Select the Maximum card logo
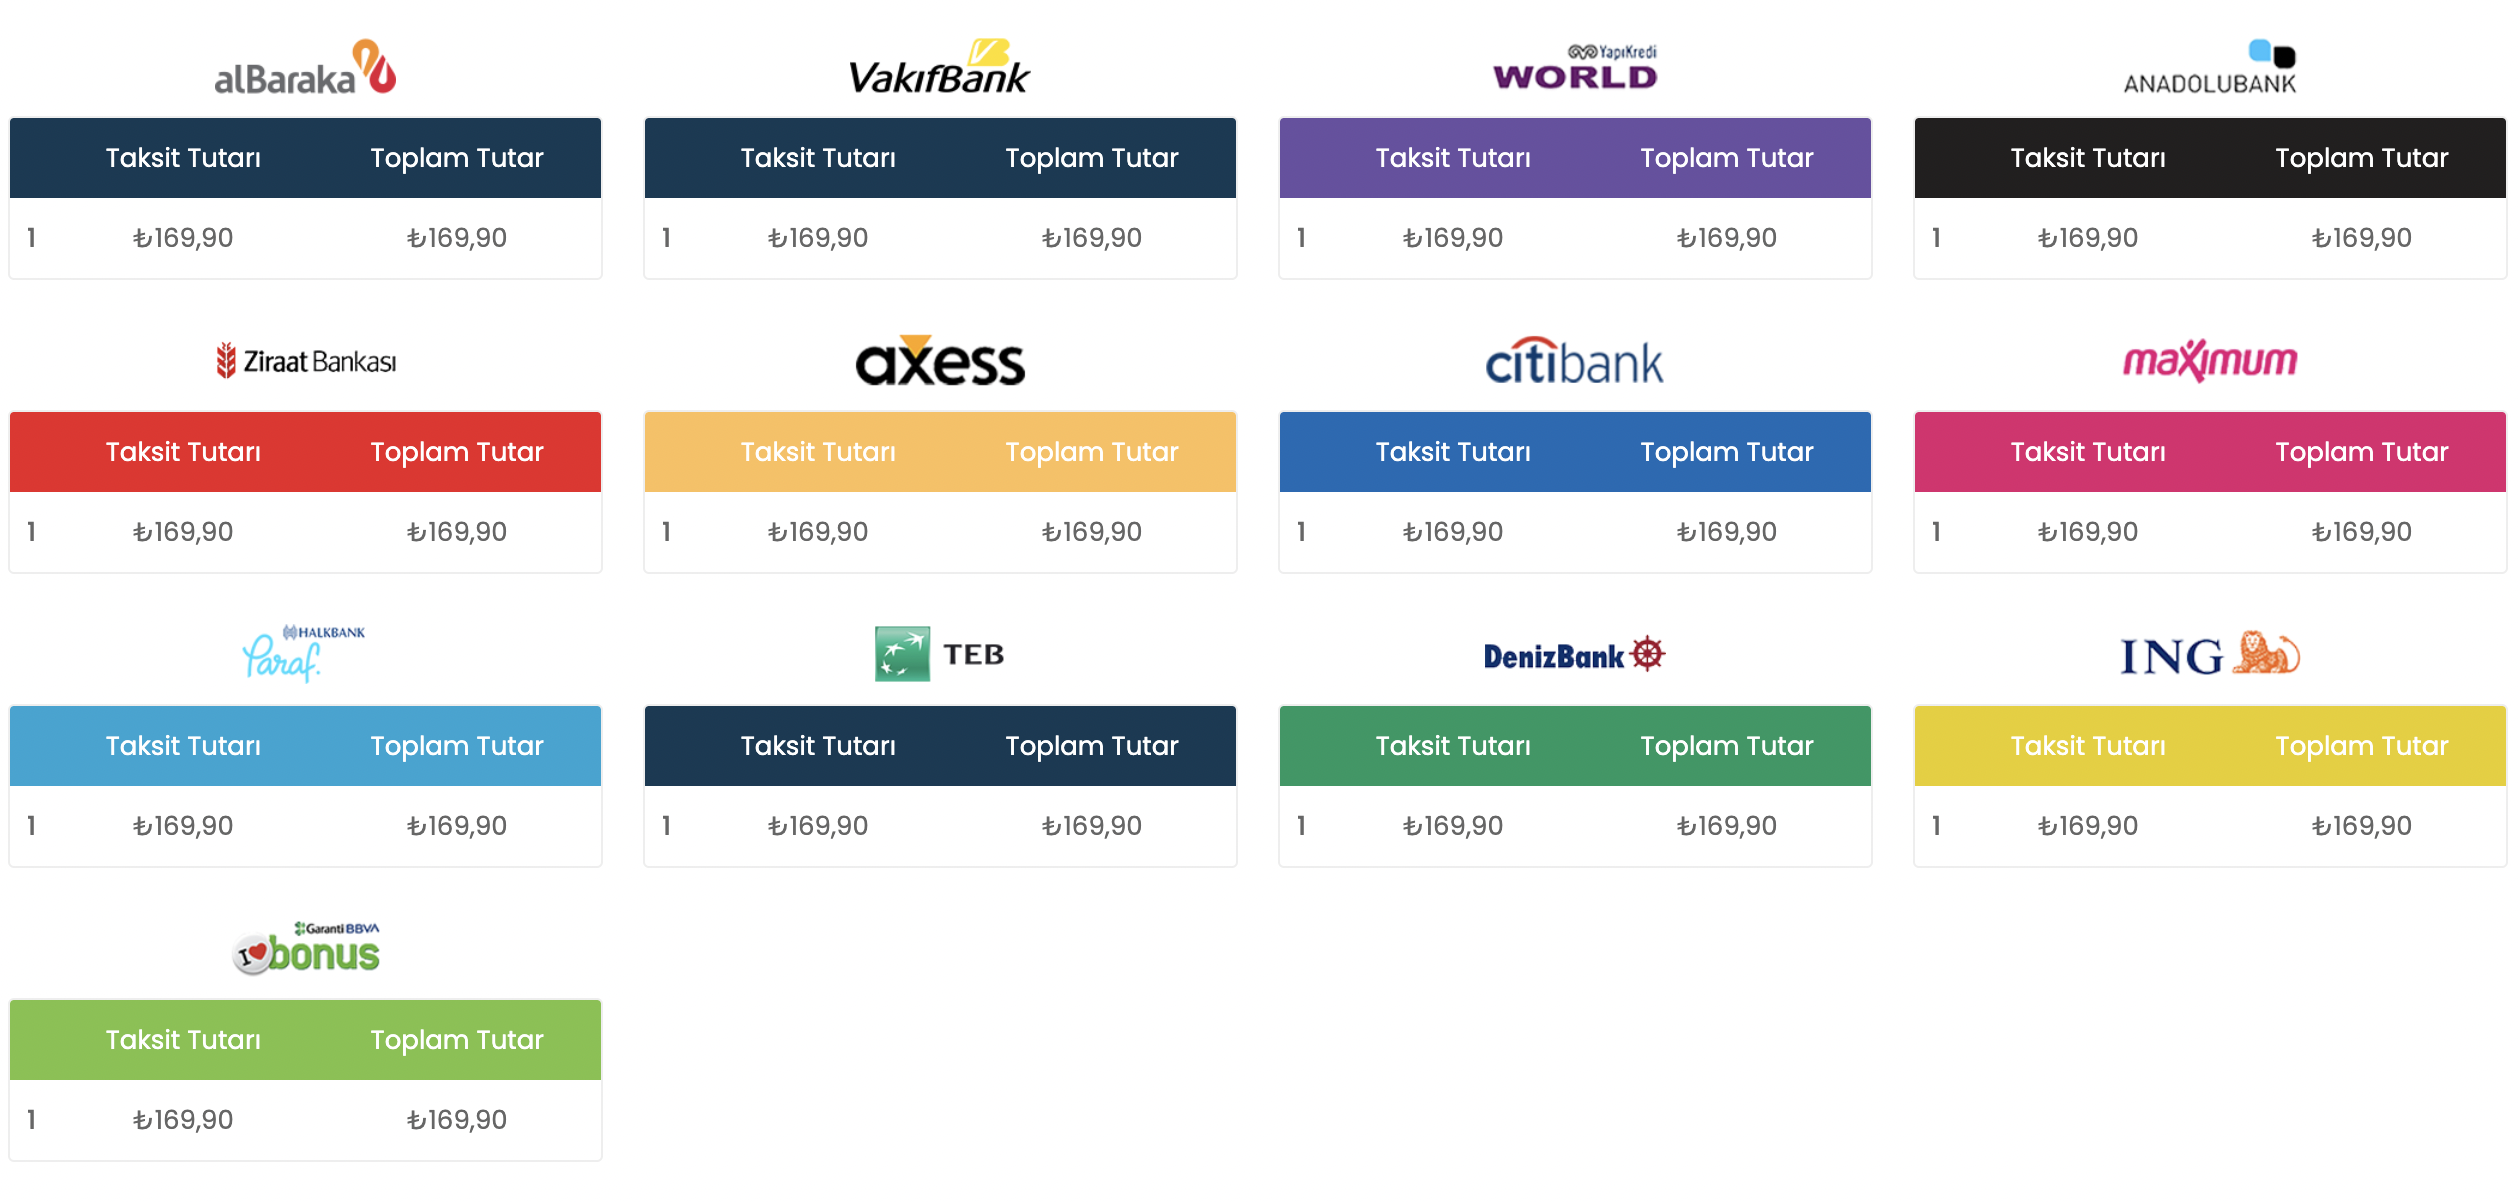Viewport: 2518px width, 1202px height. click(x=2209, y=361)
